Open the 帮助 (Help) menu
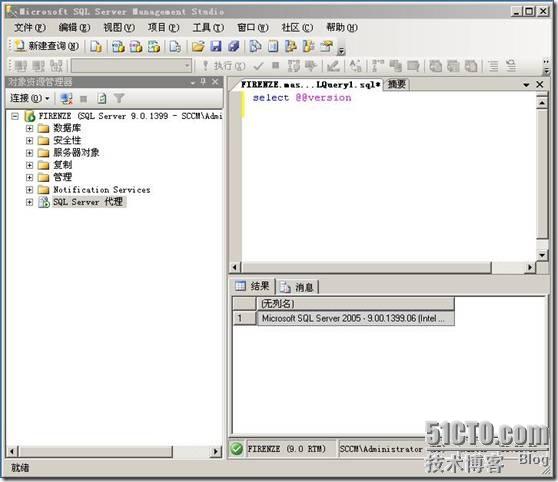This screenshot has height=482, width=558. tap(342, 27)
